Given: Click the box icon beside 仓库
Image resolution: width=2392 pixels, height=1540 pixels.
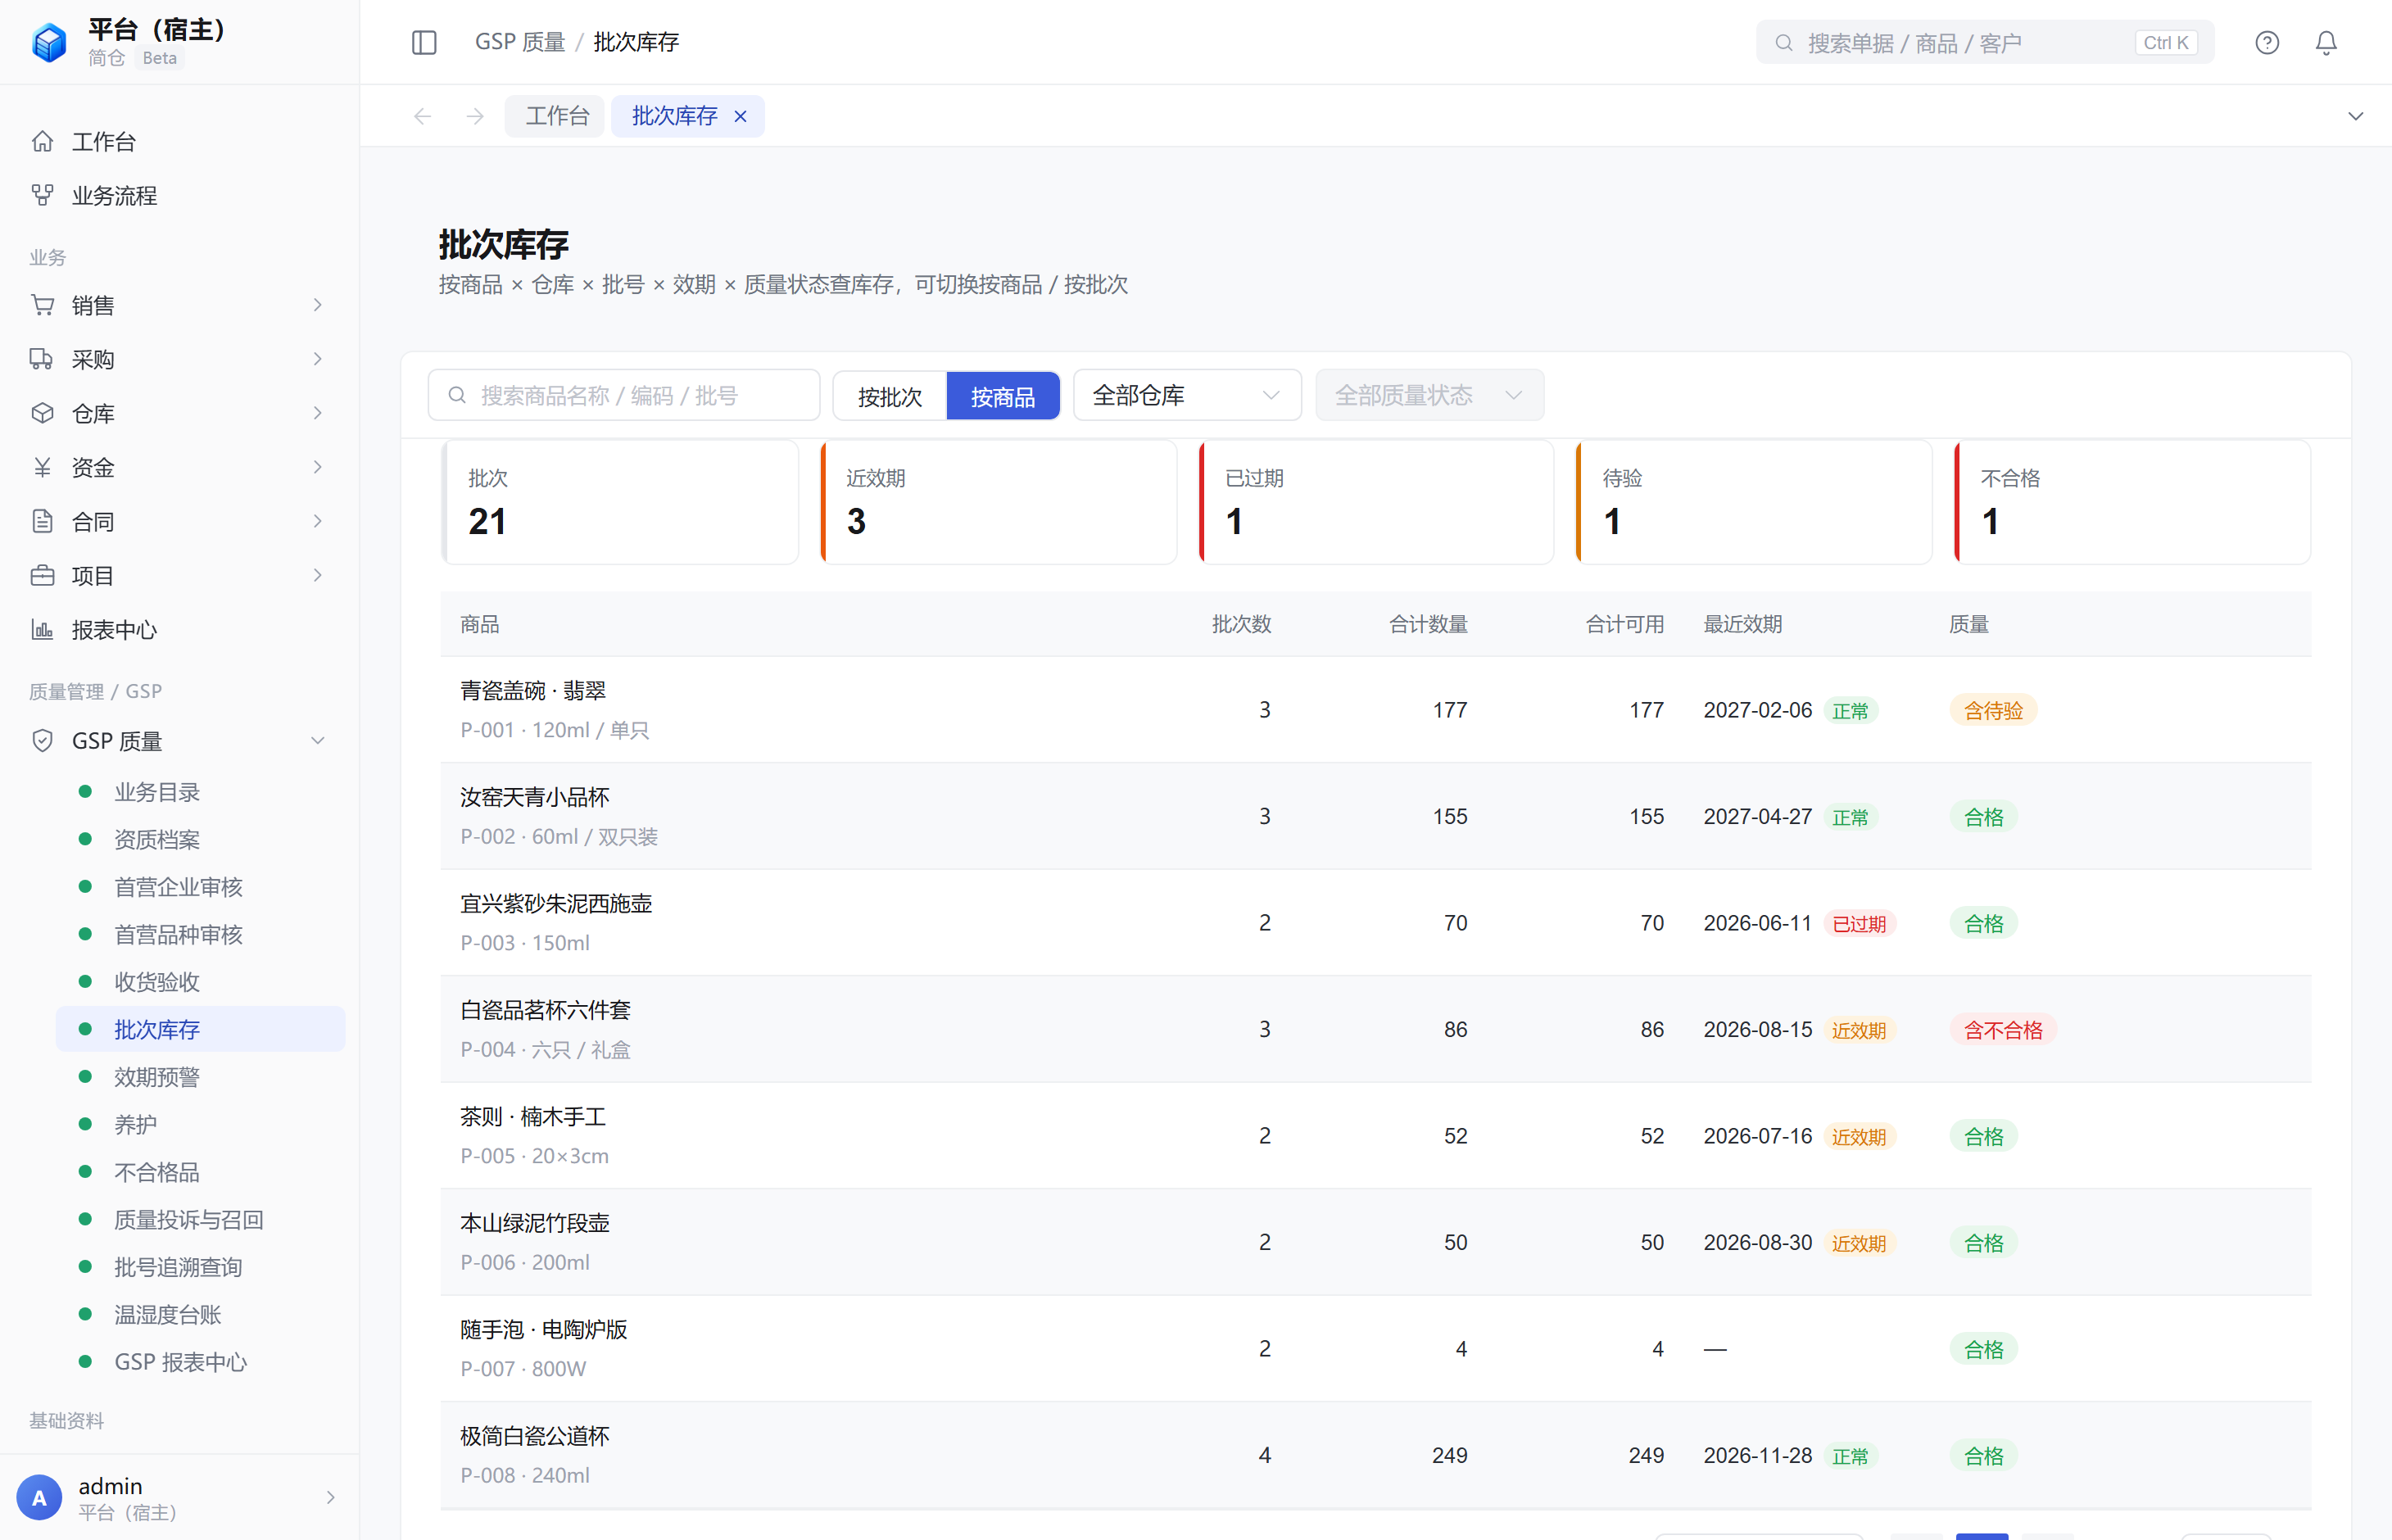Looking at the screenshot, I should click(42, 413).
